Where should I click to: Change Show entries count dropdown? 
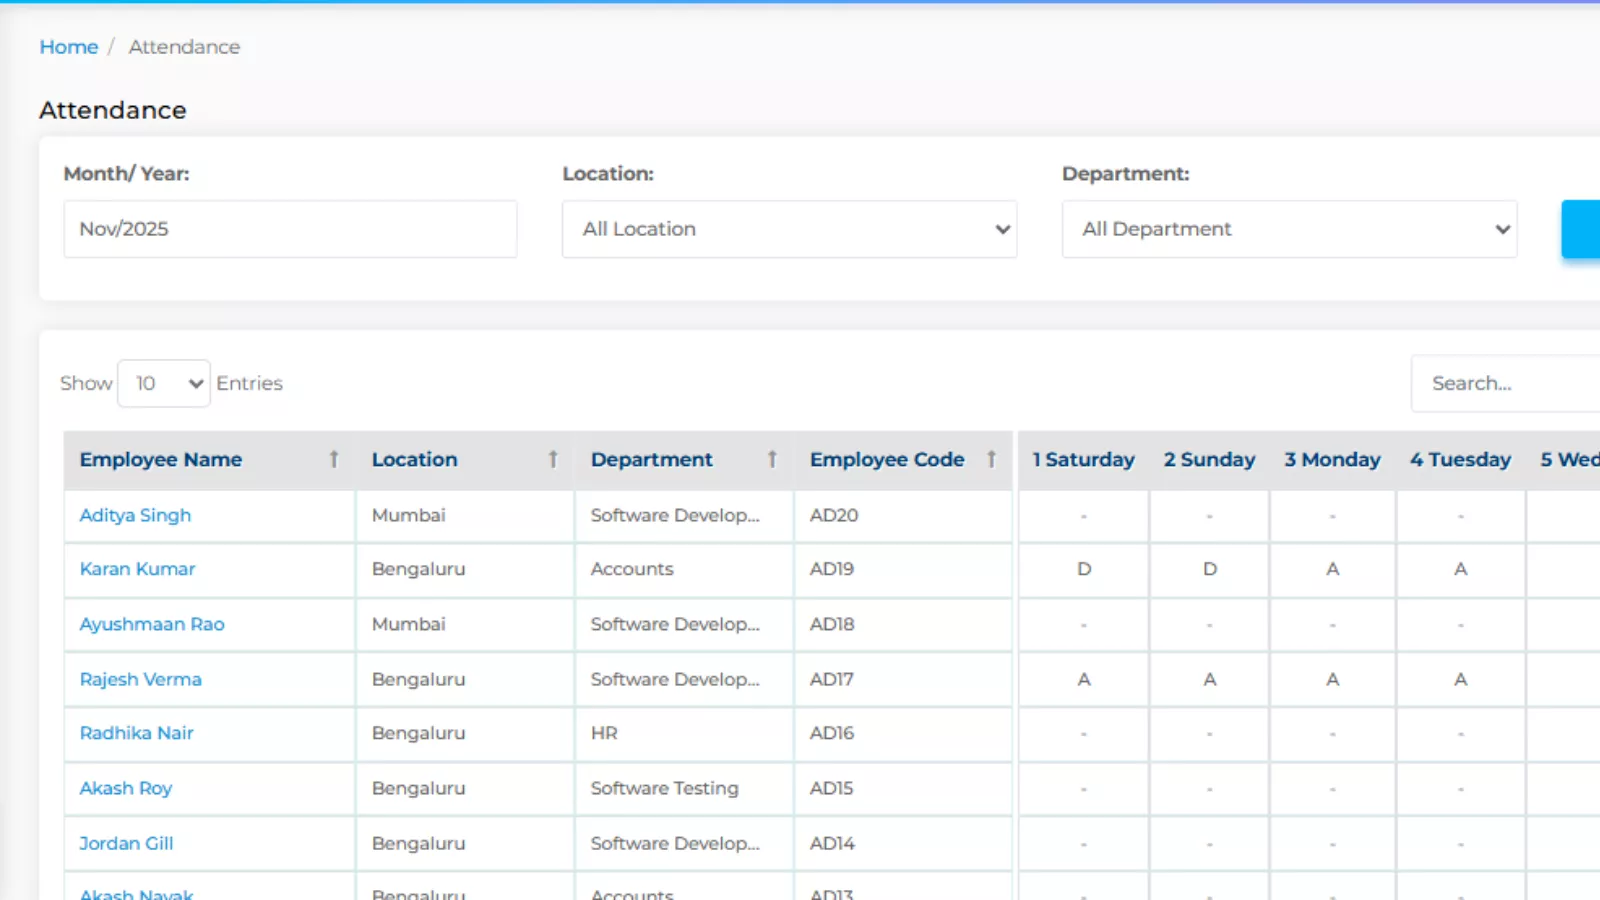point(164,383)
